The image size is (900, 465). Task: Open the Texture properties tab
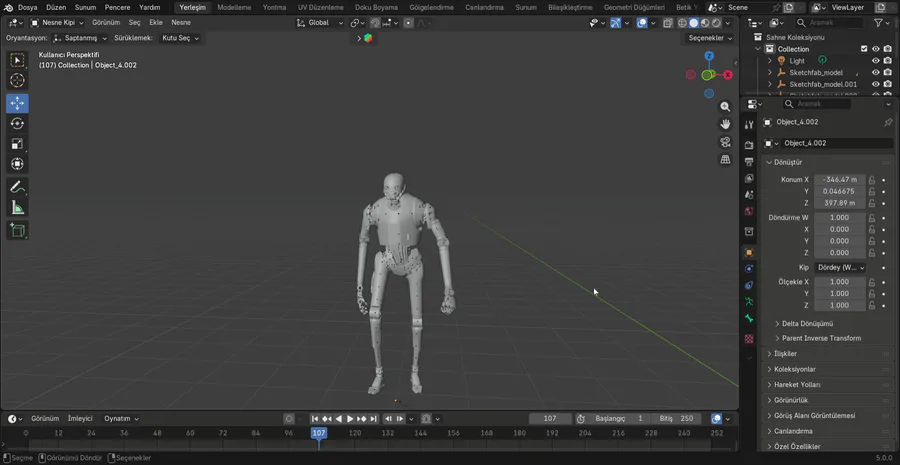(748, 339)
